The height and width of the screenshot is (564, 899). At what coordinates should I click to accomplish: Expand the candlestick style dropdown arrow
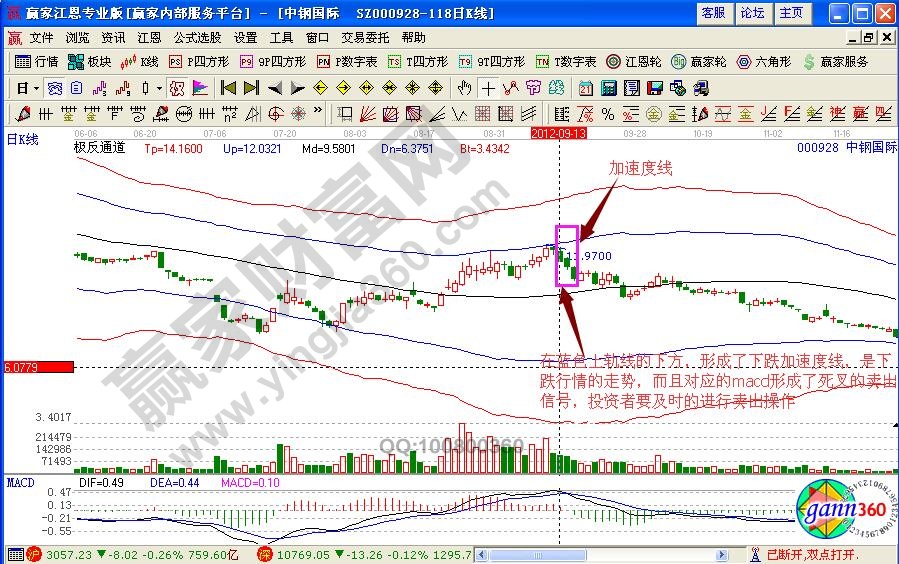(157, 87)
